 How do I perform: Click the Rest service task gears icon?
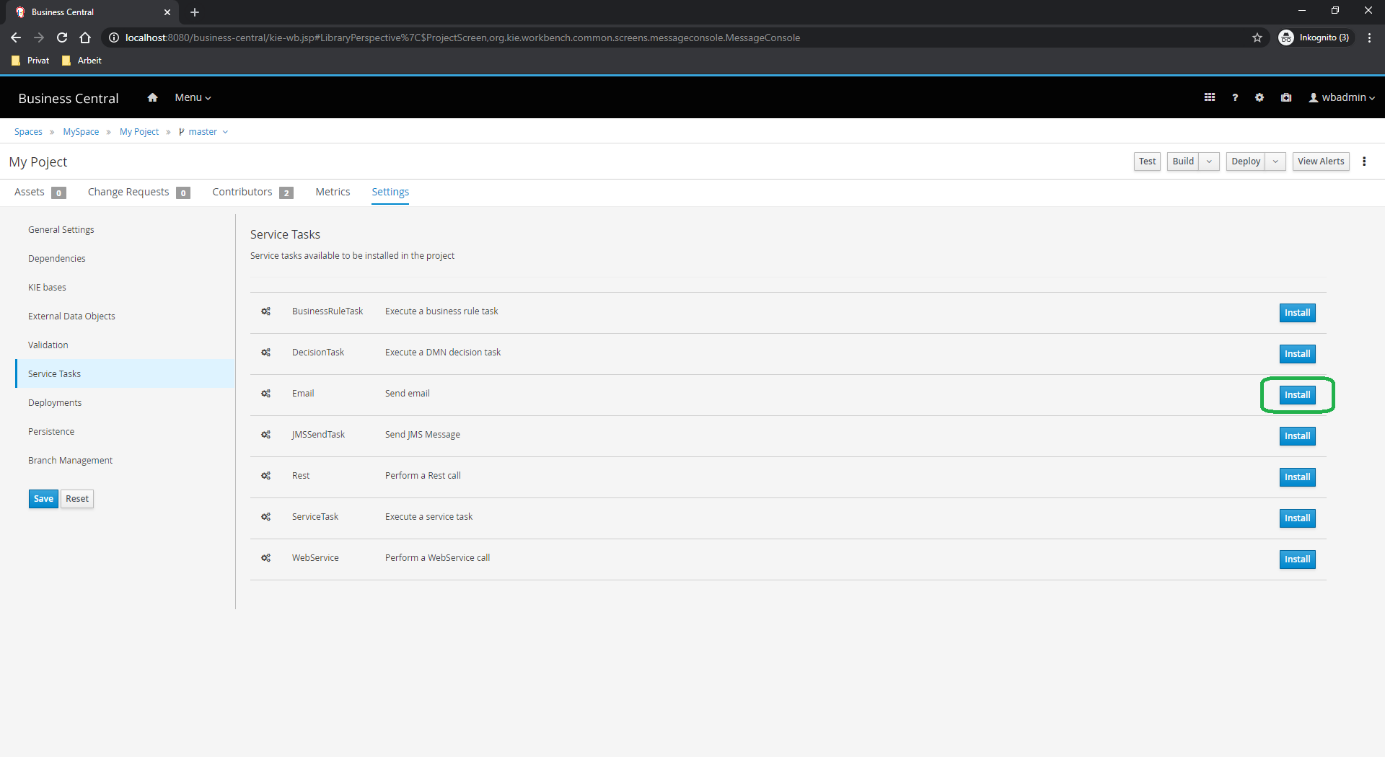[x=266, y=475]
